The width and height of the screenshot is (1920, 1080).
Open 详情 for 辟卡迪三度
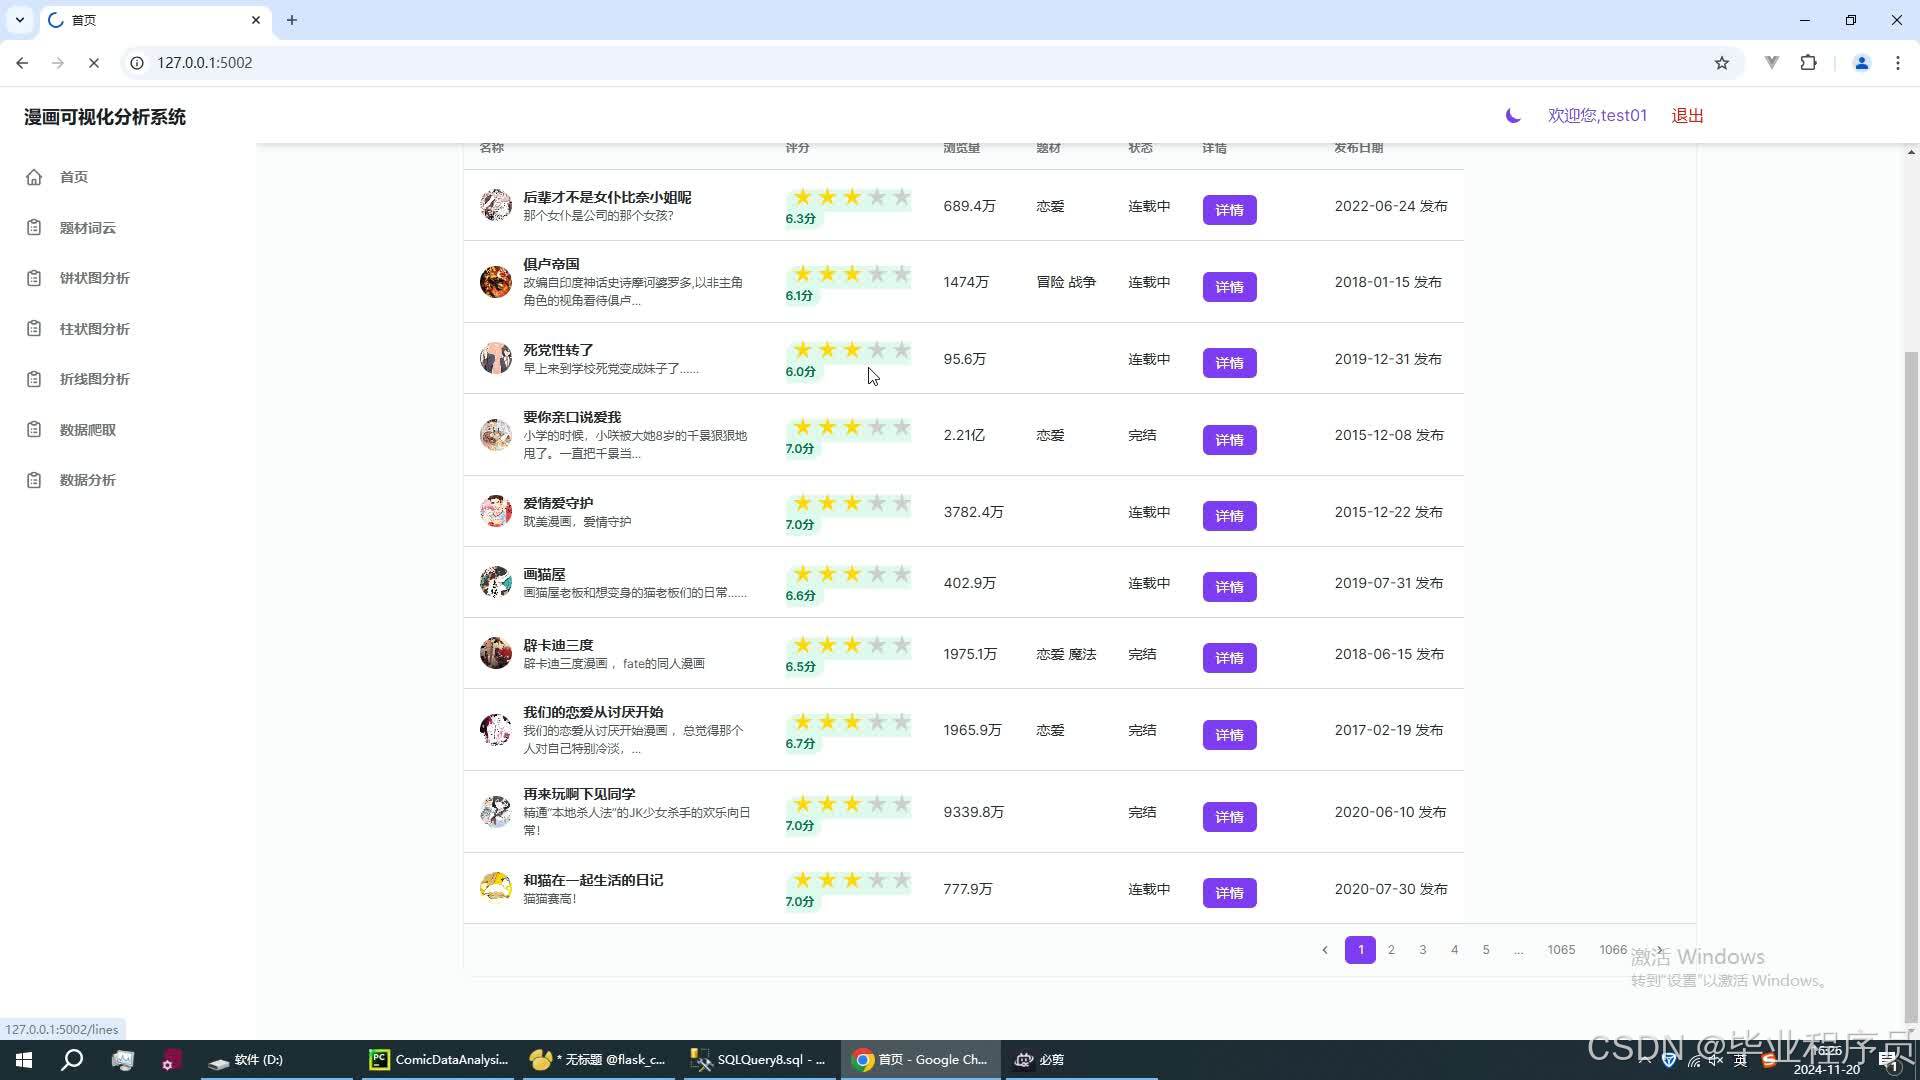[1229, 658]
